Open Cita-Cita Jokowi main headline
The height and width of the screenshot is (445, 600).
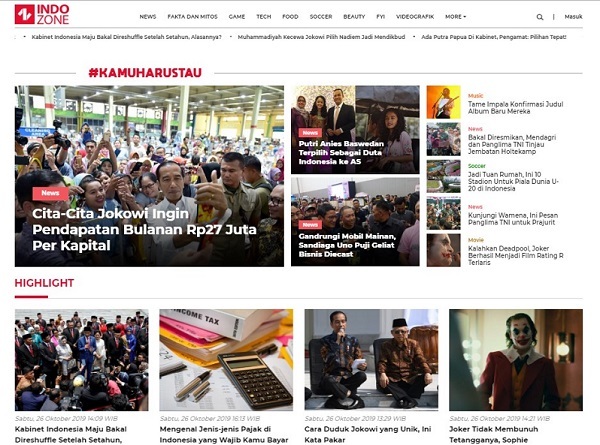pyautogui.click(x=144, y=229)
